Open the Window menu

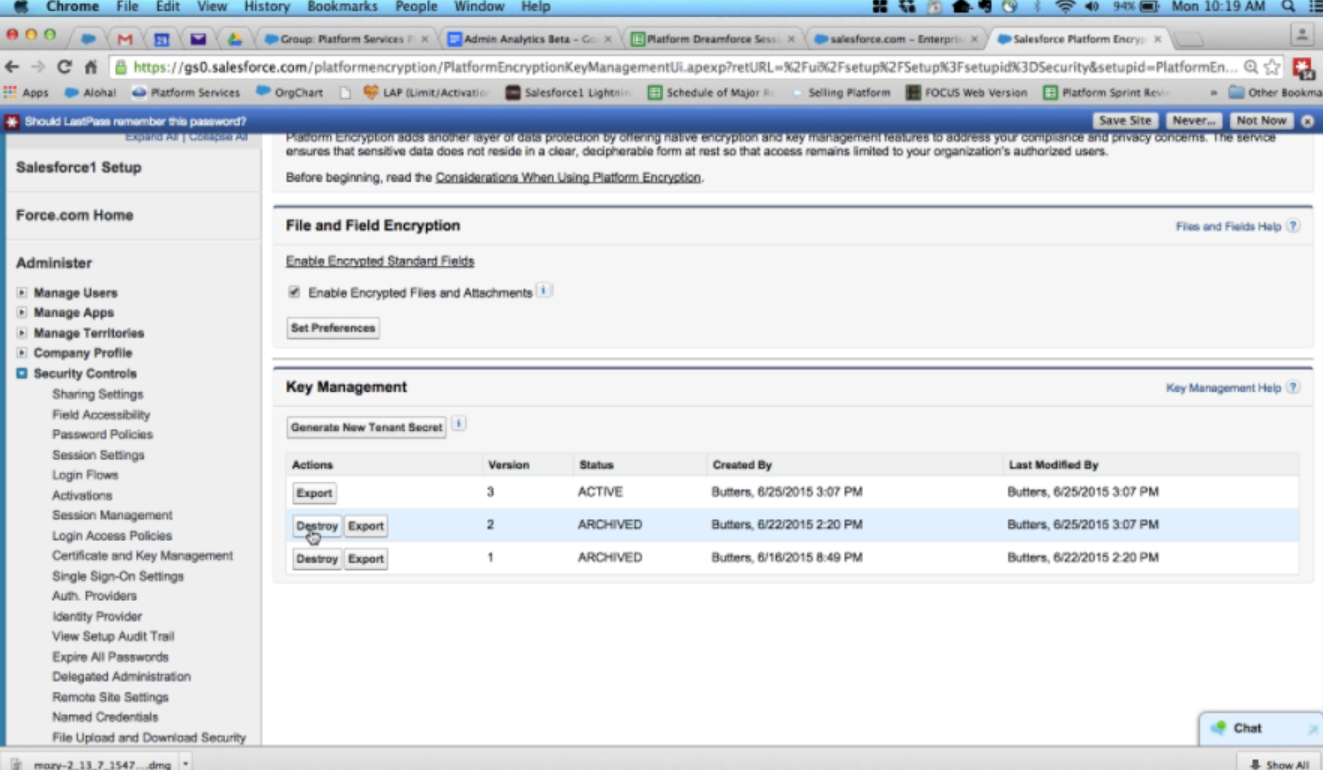pos(479,7)
